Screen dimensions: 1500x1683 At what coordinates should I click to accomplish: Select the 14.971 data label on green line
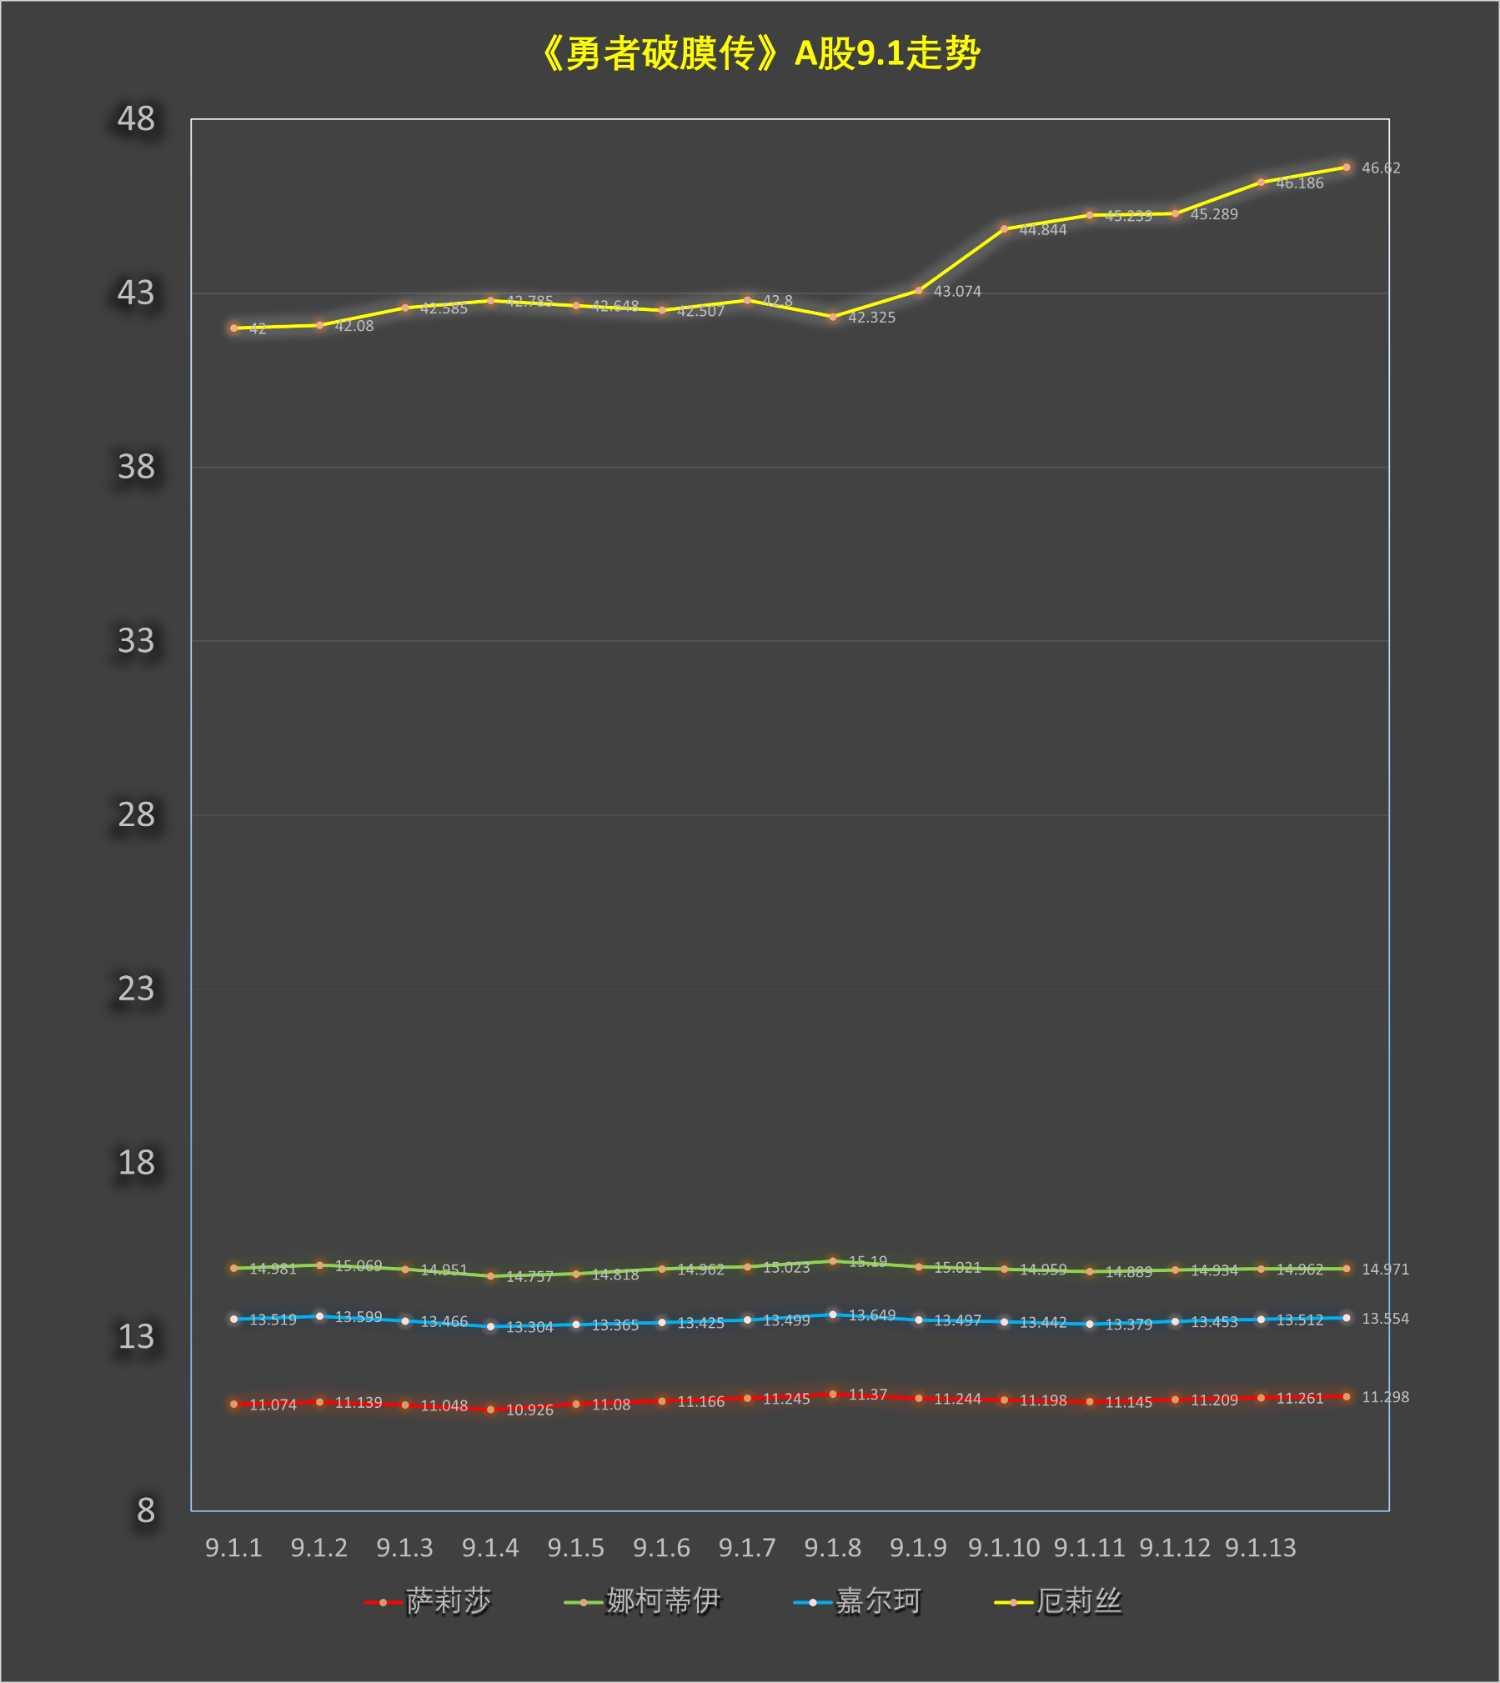click(1384, 1269)
